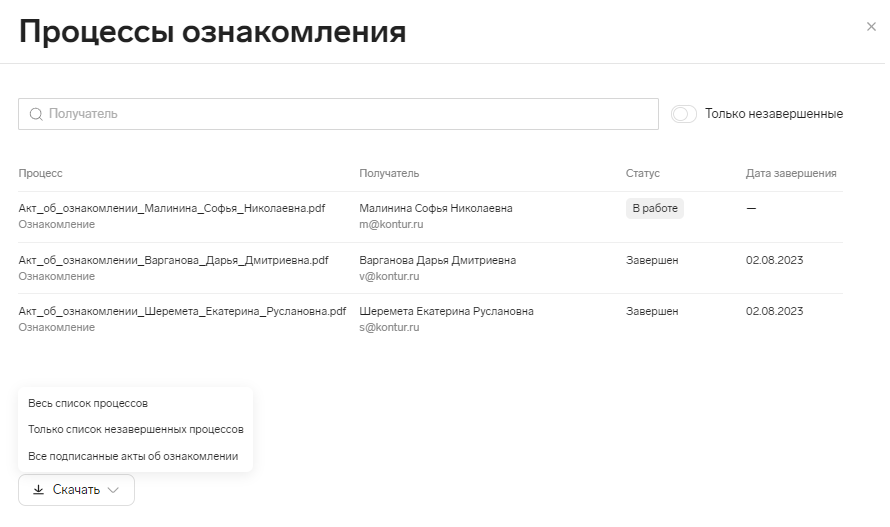Open Акт_об_ознакомлении_Варганова_Дарья_Дмитриевна.pdf
This screenshot has width=890, height=527.
tap(173, 260)
